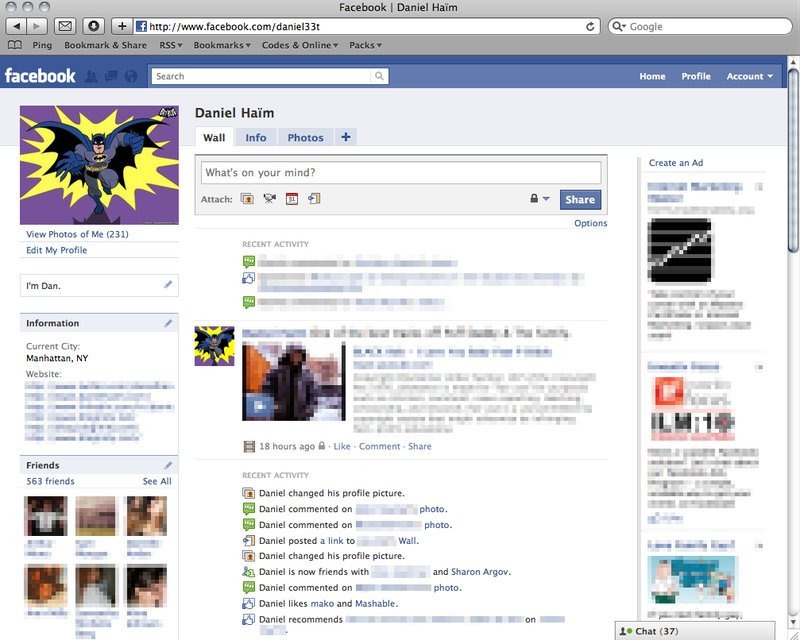Open the notifications globe icon
This screenshot has height=640, width=800.
pos(131,76)
